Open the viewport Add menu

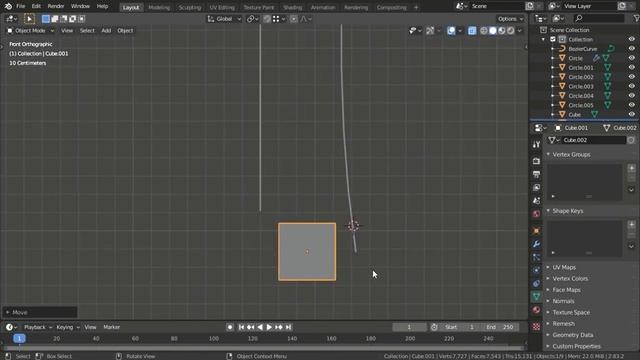[106, 31]
